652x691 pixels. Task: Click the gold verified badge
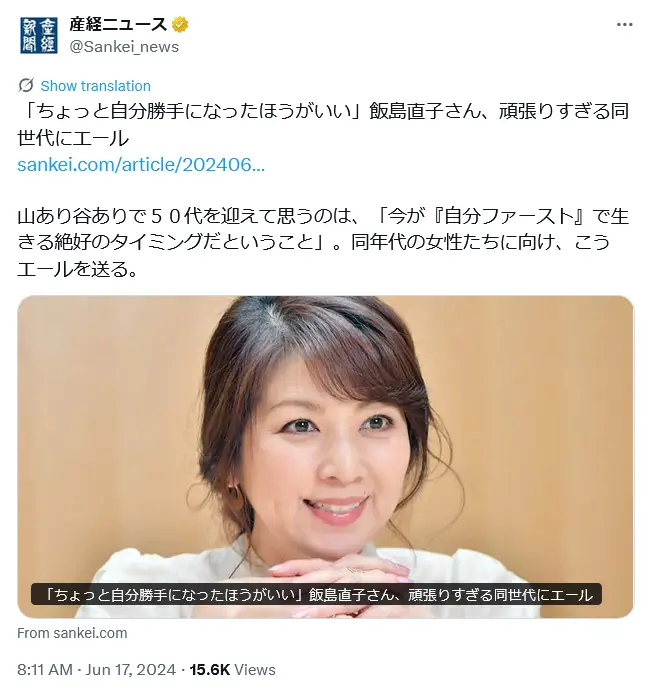click(180, 25)
